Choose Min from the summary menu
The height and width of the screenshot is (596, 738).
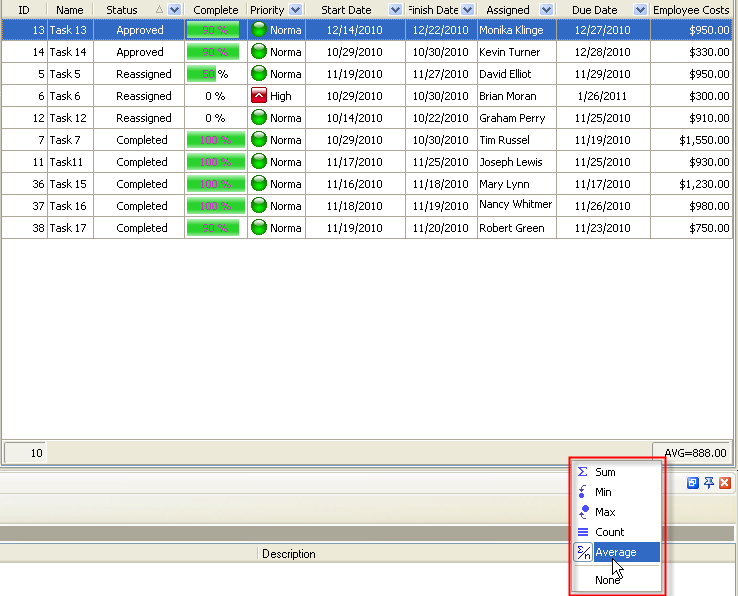[604, 492]
